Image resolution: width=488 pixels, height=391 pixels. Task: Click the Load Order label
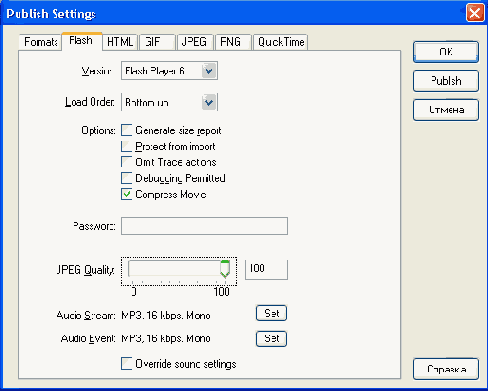90,102
